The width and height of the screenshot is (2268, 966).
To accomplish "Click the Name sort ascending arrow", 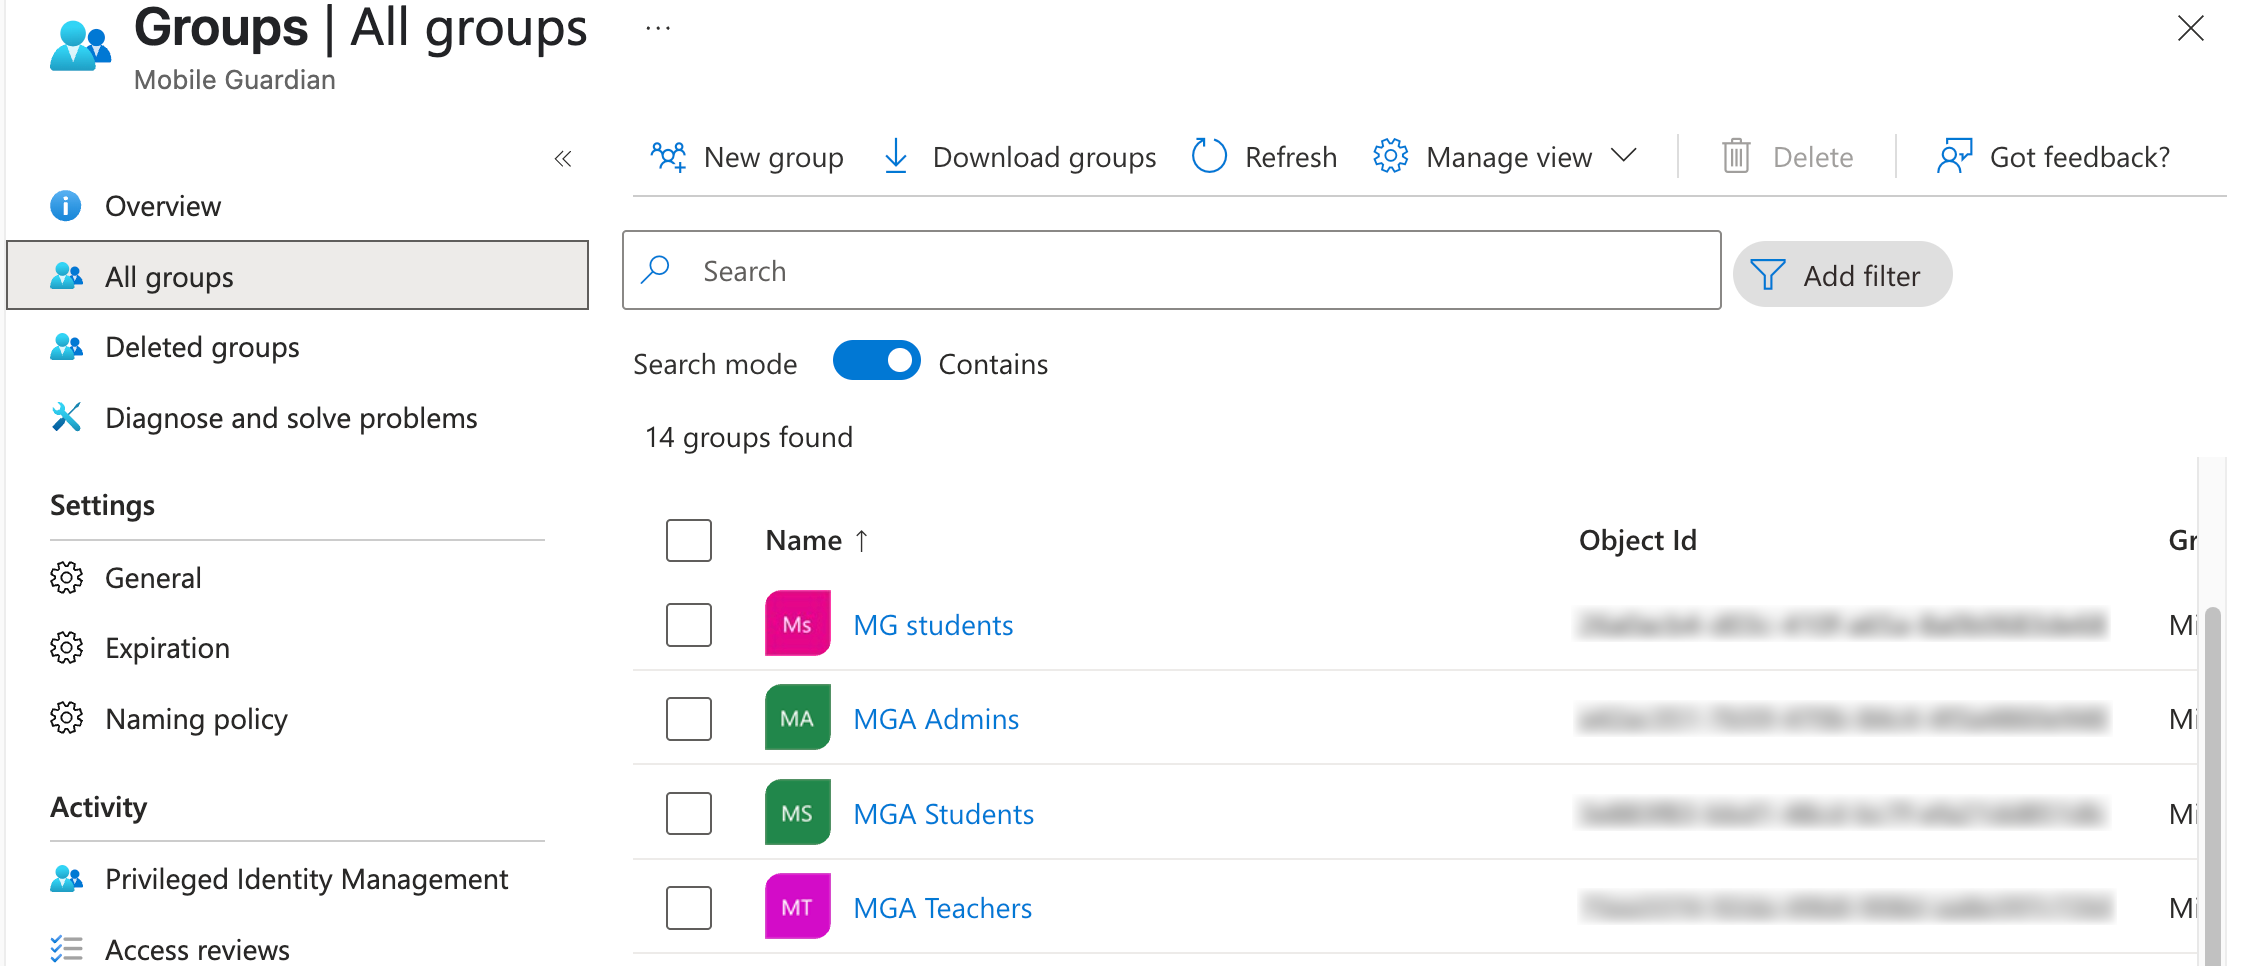I will pyautogui.click(x=861, y=540).
